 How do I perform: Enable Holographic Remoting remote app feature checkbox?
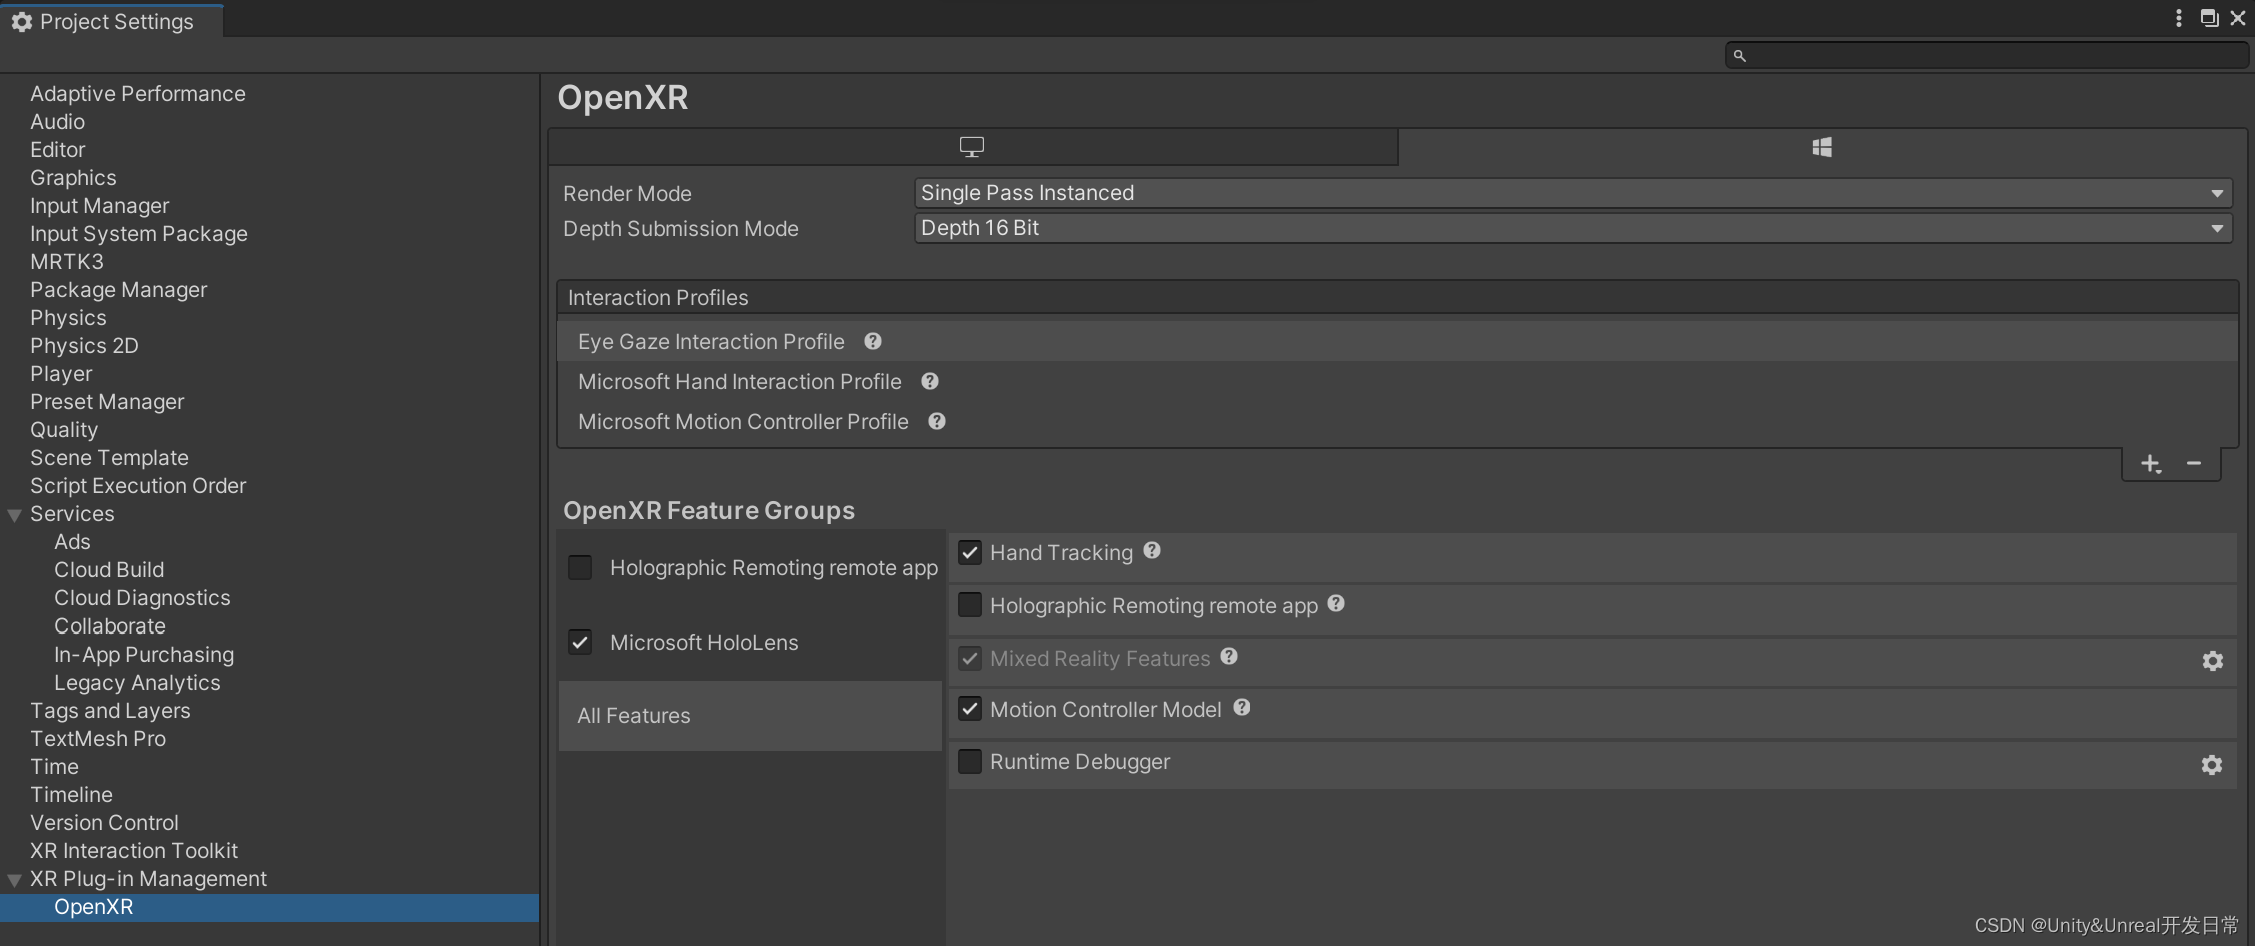(970, 605)
